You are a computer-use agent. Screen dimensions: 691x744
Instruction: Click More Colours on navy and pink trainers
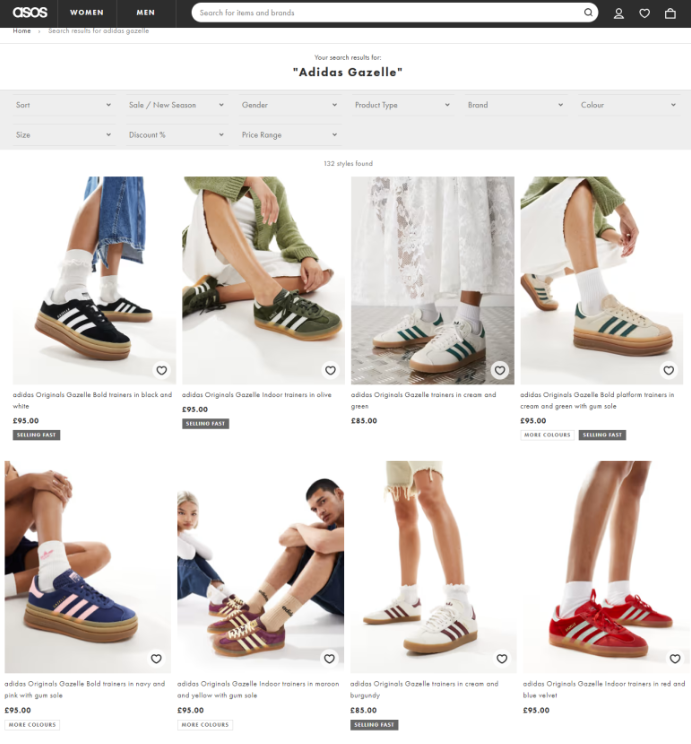pyautogui.click(x=32, y=725)
